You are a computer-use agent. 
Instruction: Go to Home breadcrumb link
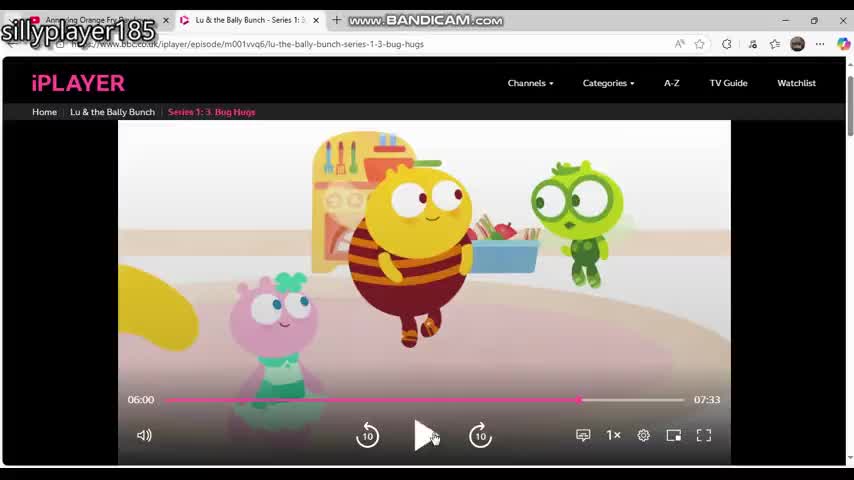(44, 112)
